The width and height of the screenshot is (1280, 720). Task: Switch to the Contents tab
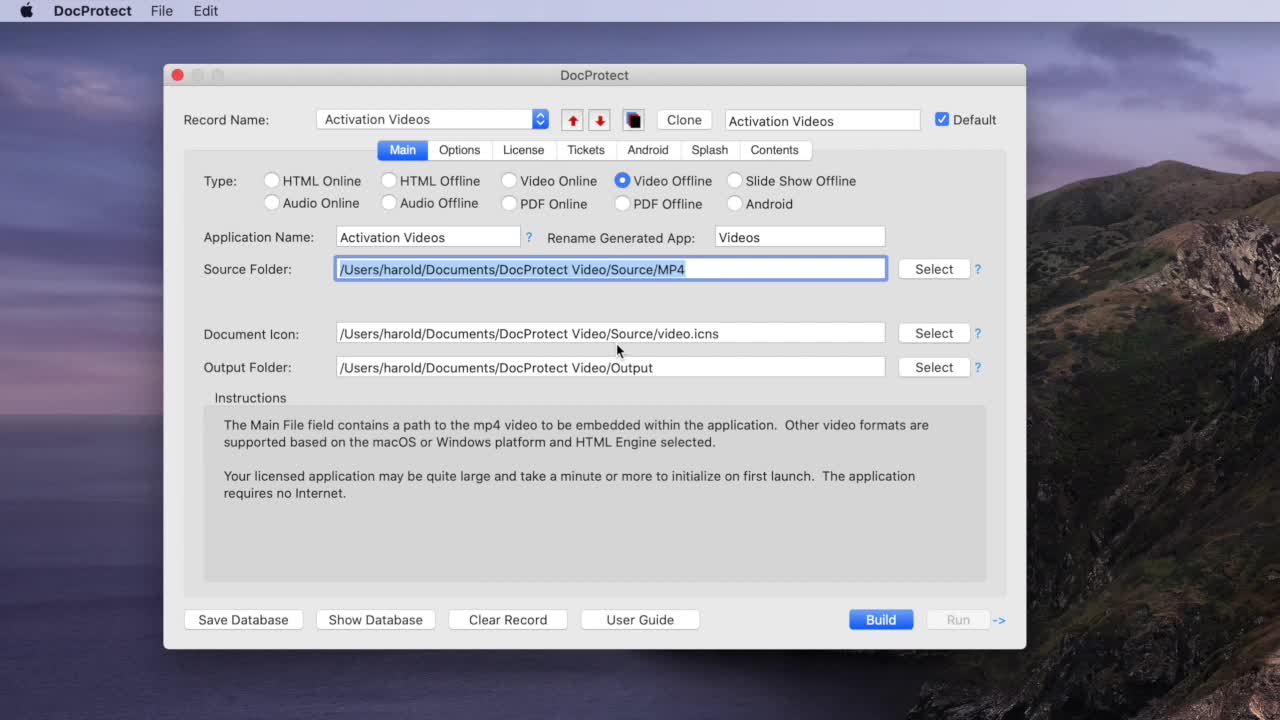click(x=775, y=150)
